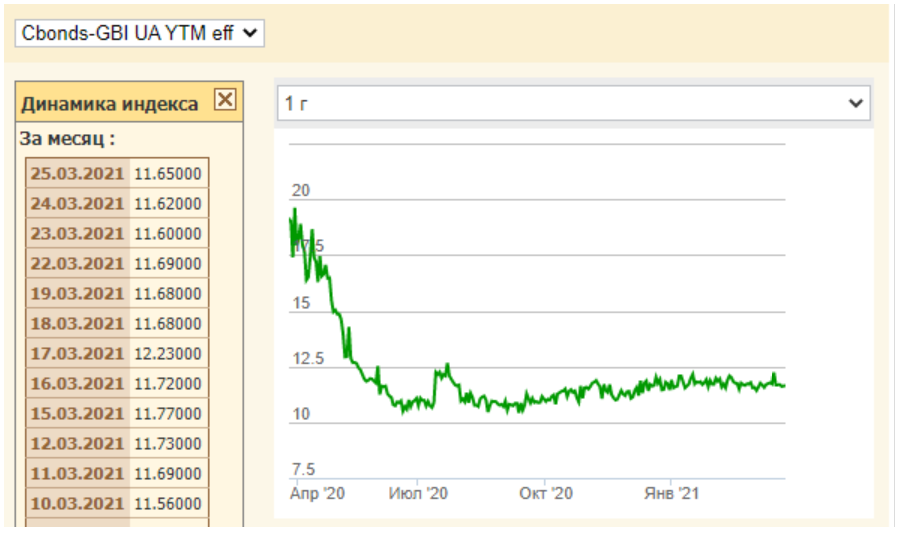Select date 18.03.2021 in the table
The height and width of the screenshot is (533, 900).
click(77, 323)
